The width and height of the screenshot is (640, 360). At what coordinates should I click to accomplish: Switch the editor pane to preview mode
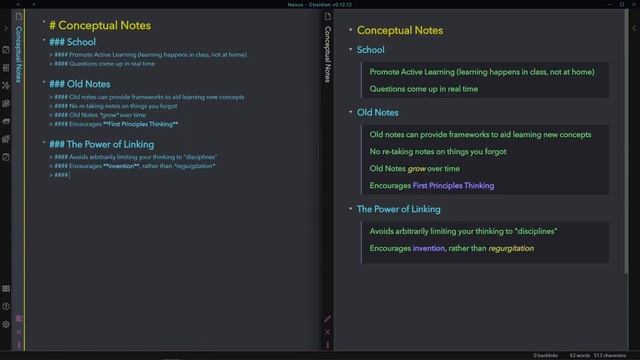(19, 318)
